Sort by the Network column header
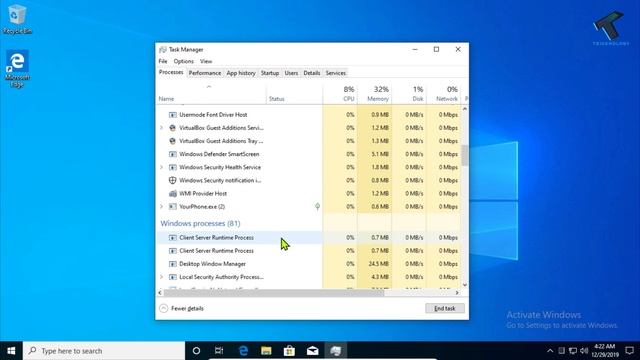Screen dimensions: 640x360 (444, 94)
